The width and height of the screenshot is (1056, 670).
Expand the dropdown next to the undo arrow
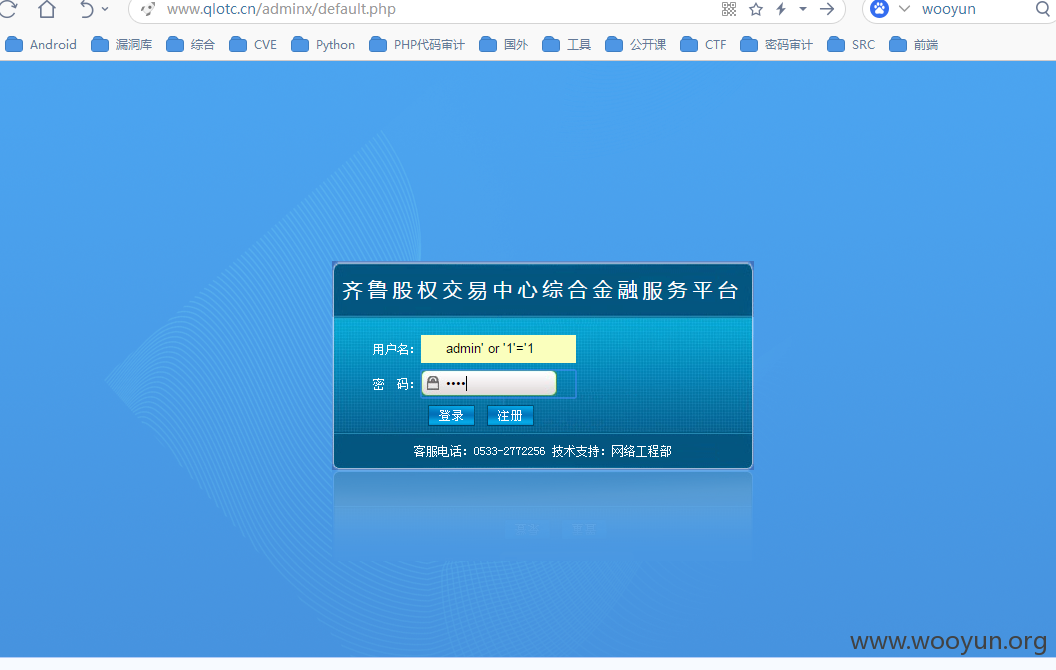click(x=105, y=9)
